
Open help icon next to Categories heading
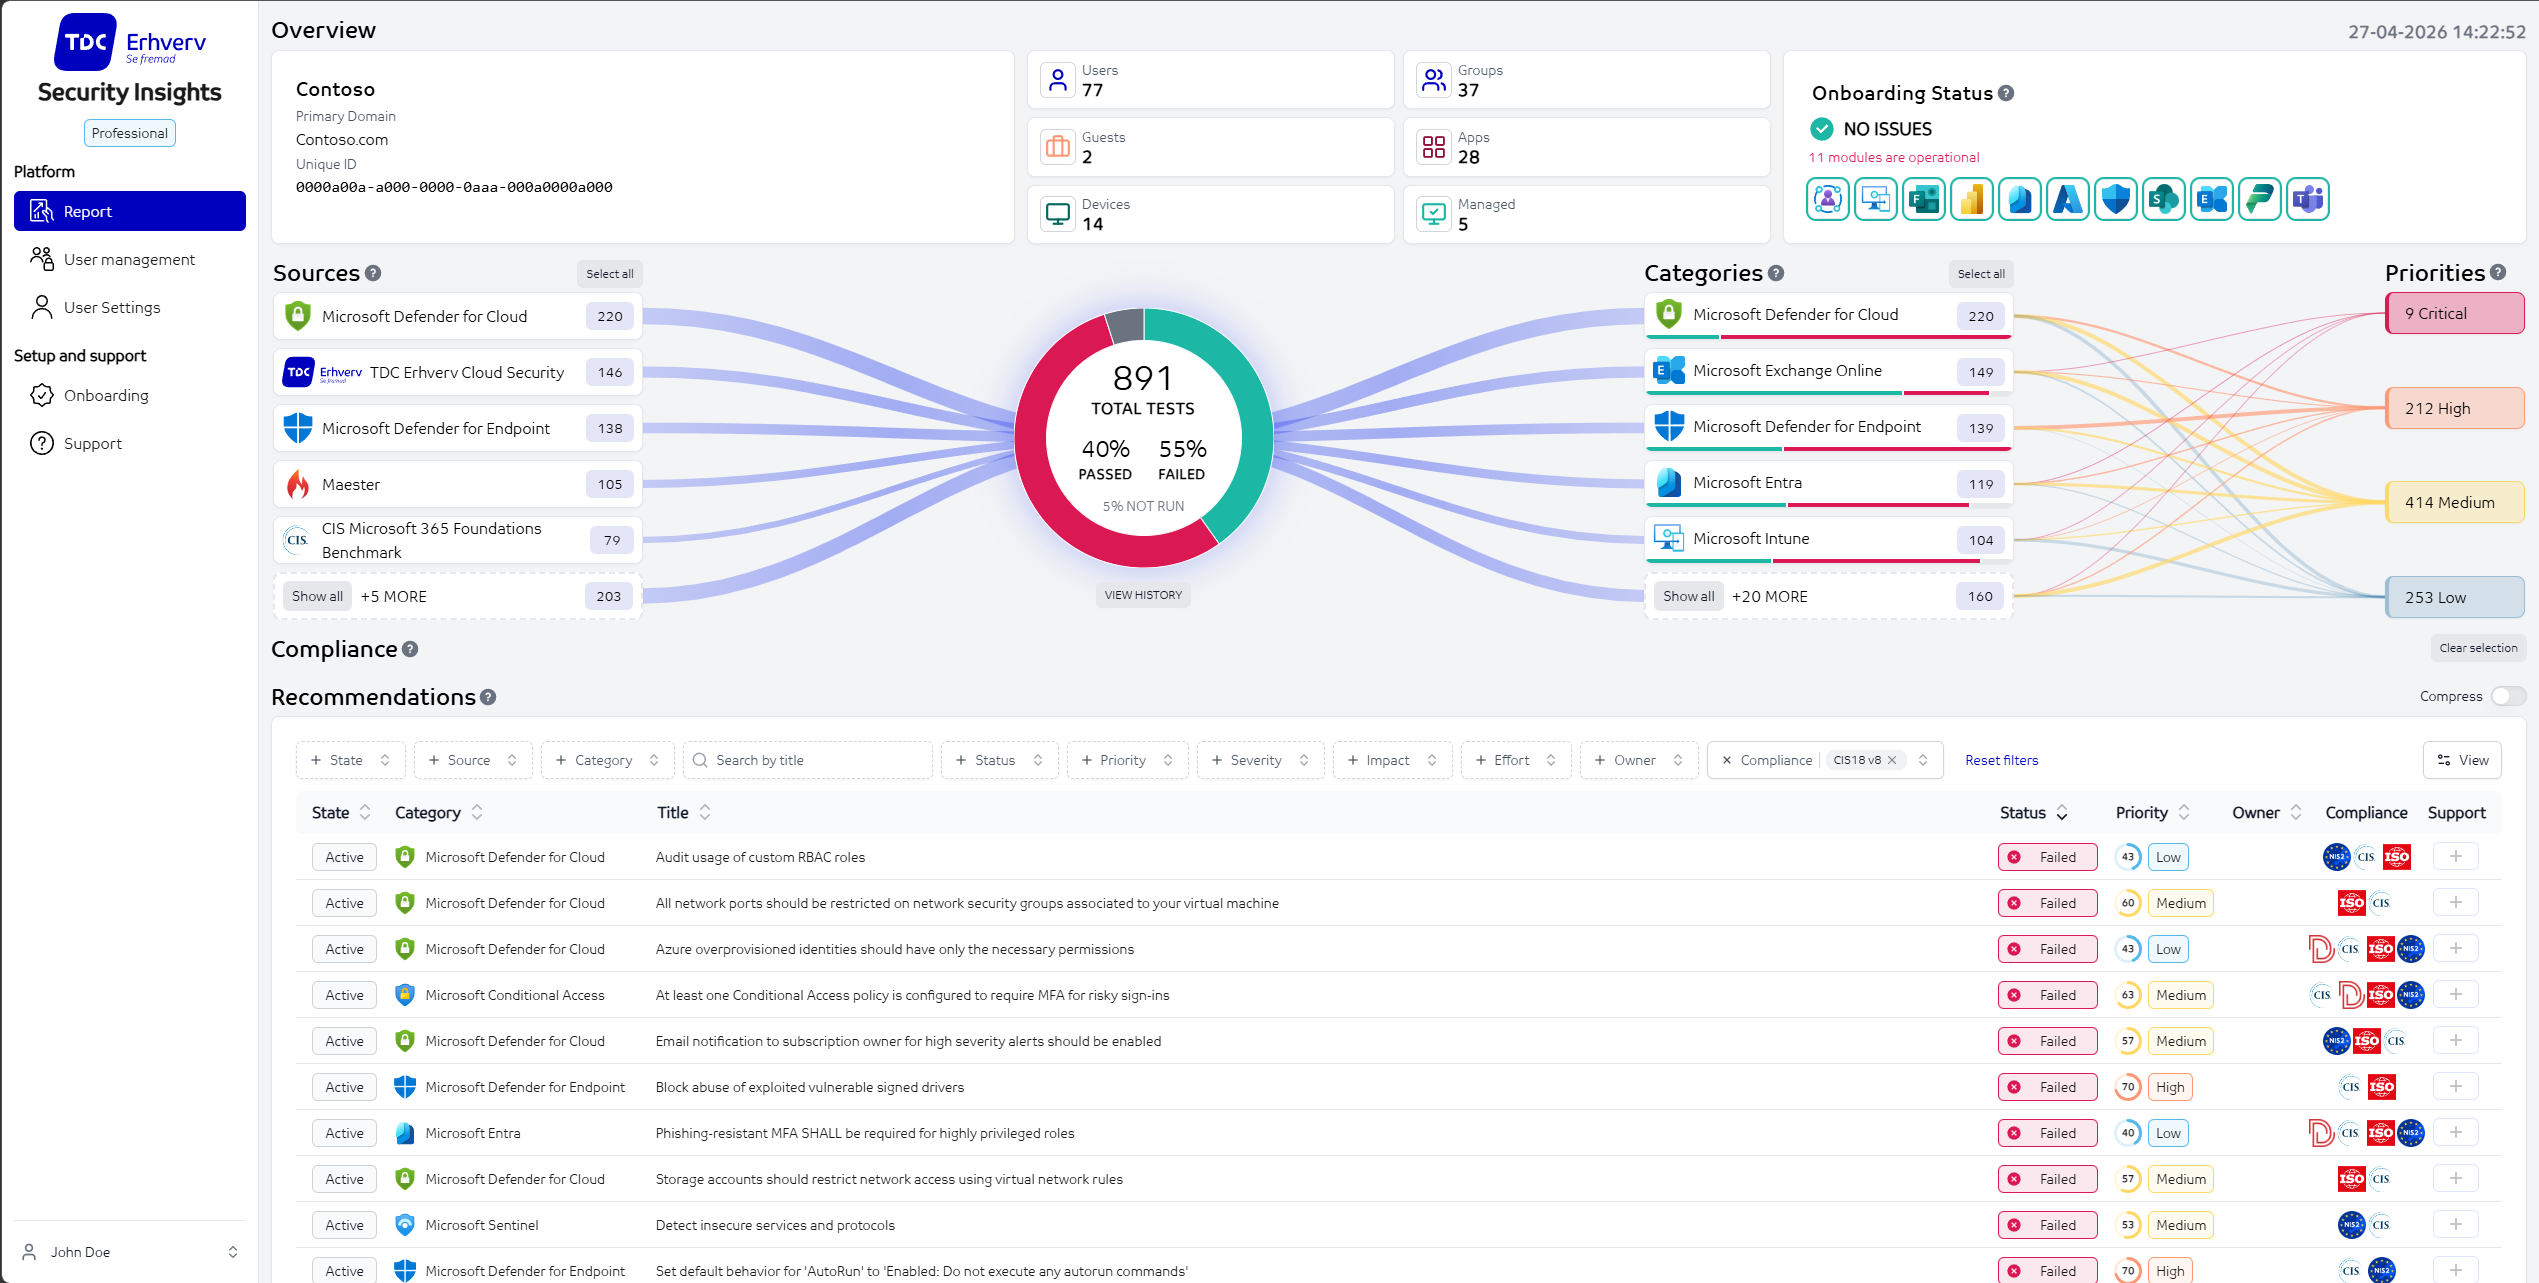pyautogui.click(x=1776, y=273)
